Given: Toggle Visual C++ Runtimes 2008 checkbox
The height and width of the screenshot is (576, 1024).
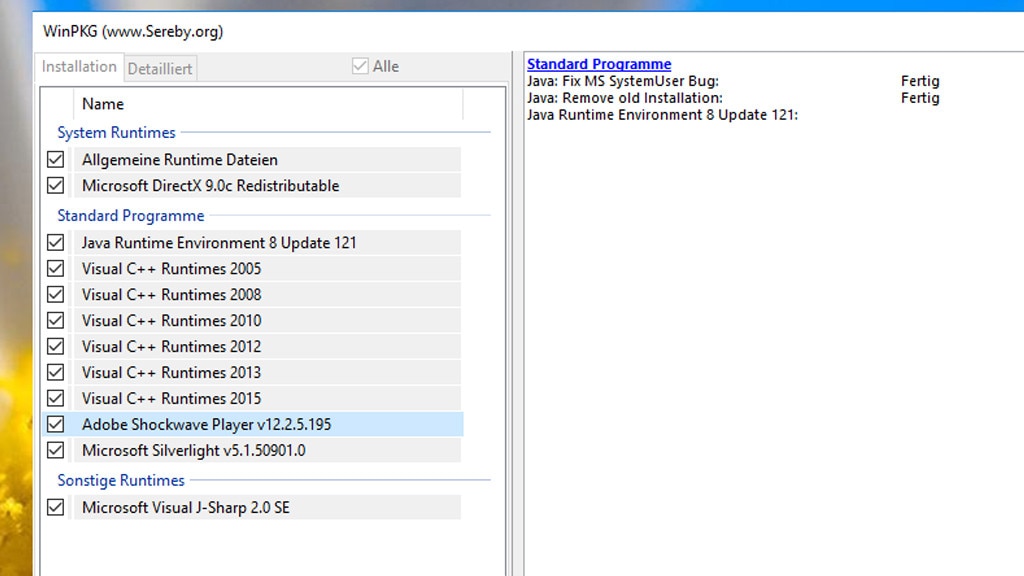Looking at the screenshot, I should click(56, 295).
